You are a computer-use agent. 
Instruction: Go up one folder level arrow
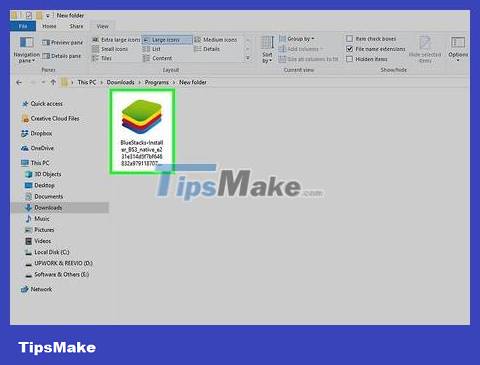53,82
